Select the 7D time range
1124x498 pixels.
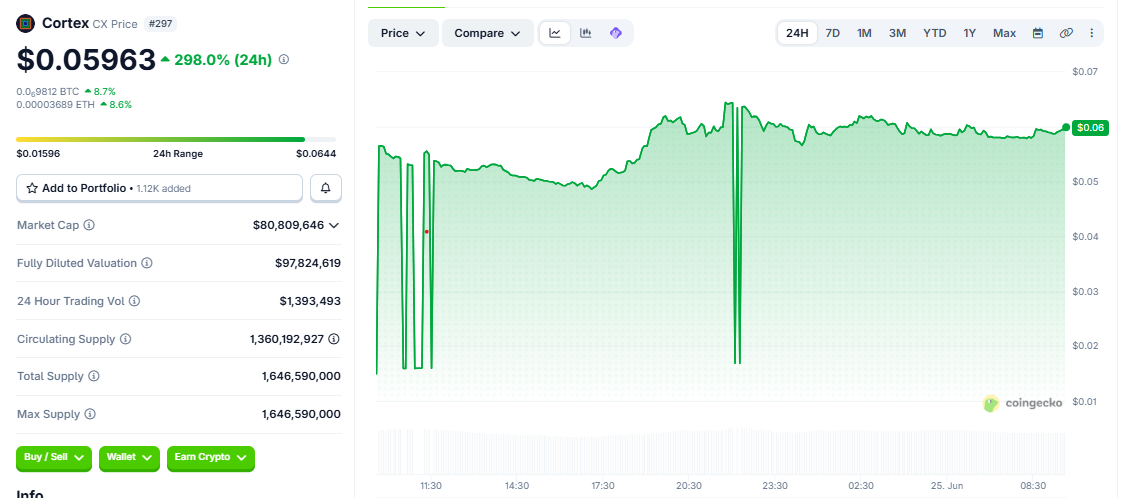pos(832,33)
